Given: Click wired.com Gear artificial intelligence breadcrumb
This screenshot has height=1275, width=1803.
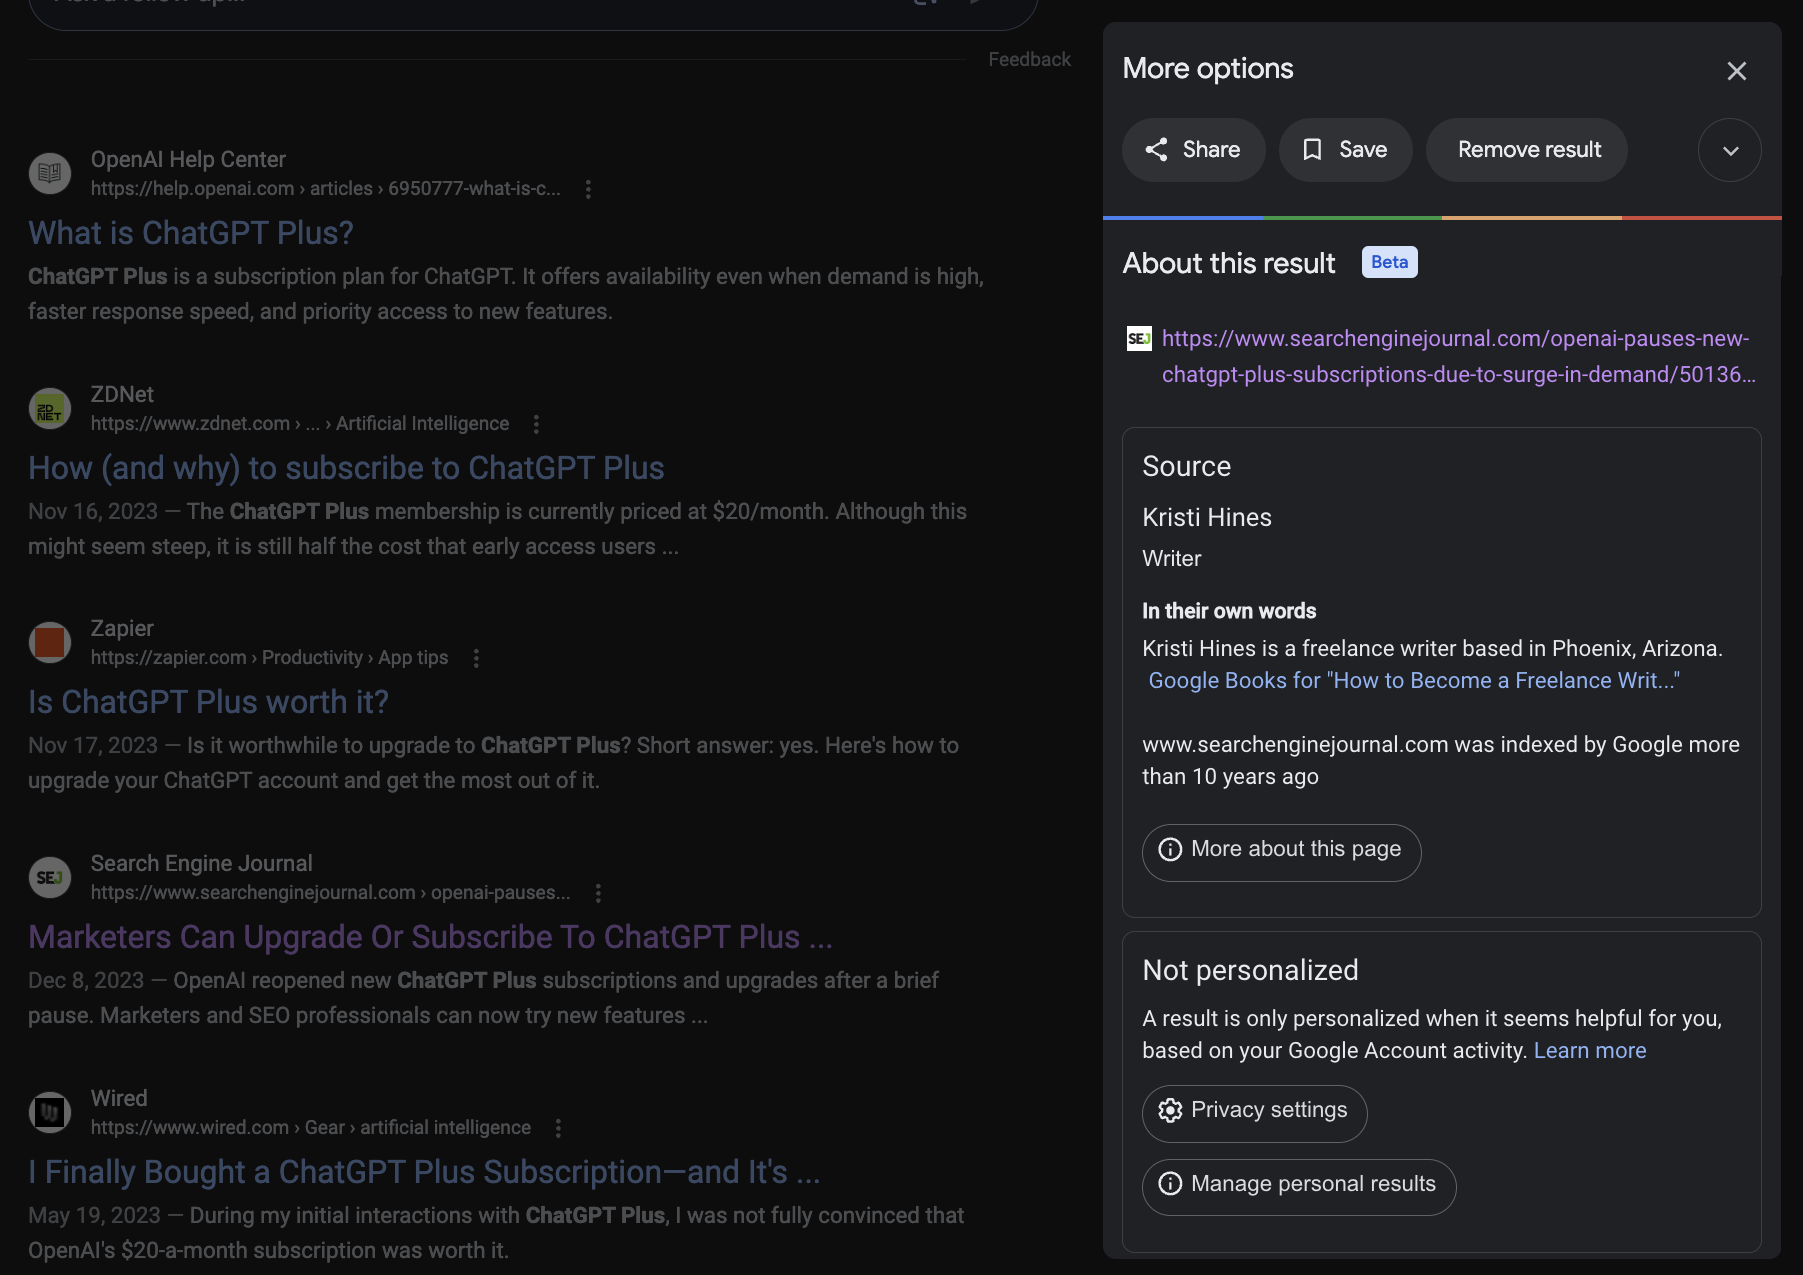Looking at the screenshot, I should tap(310, 1127).
